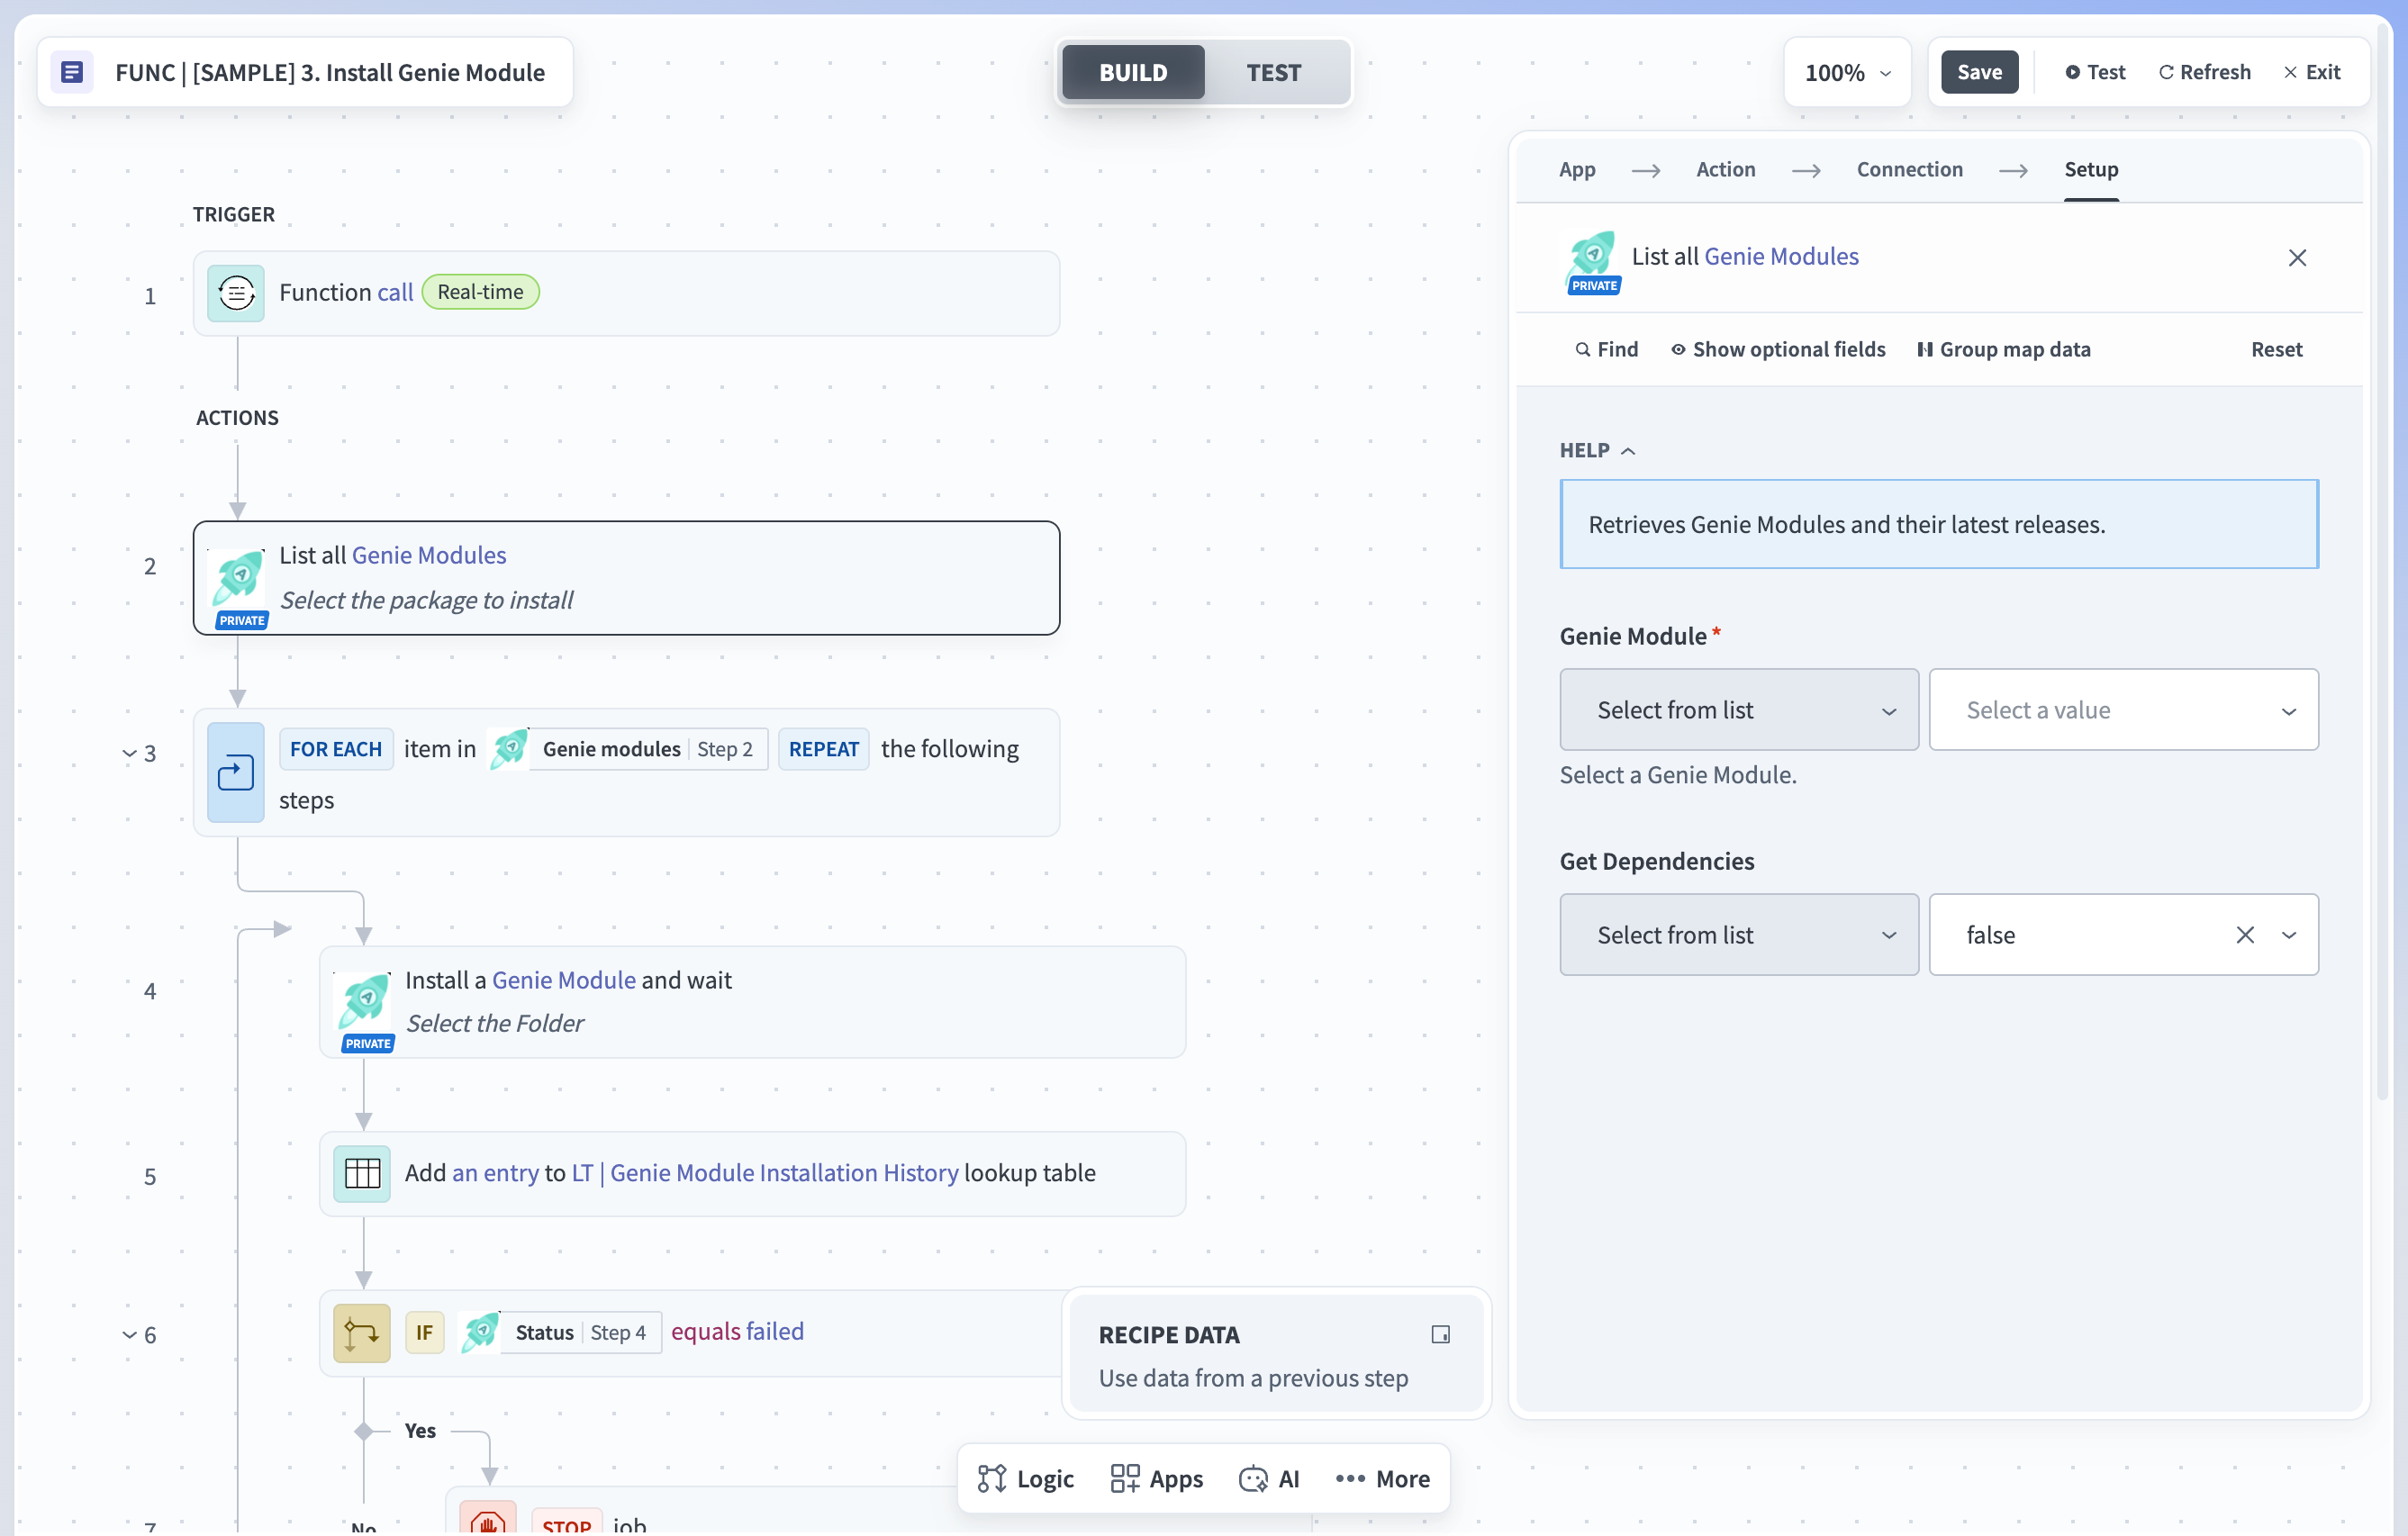2408x1536 pixels.
Task: Click the Genie rocket icon in step 2
Action: [238, 578]
